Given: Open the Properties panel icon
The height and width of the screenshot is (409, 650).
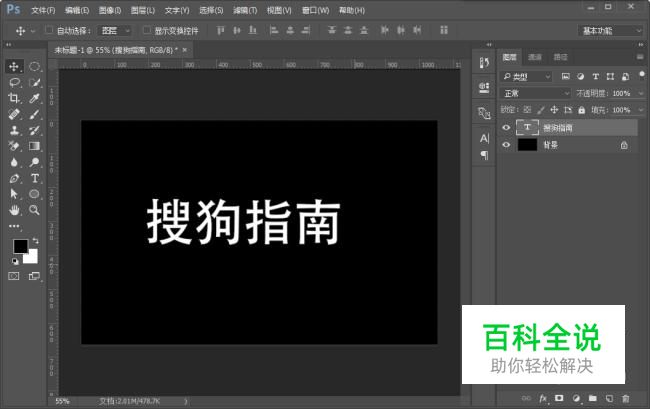Looking at the screenshot, I should coord(484,87).
